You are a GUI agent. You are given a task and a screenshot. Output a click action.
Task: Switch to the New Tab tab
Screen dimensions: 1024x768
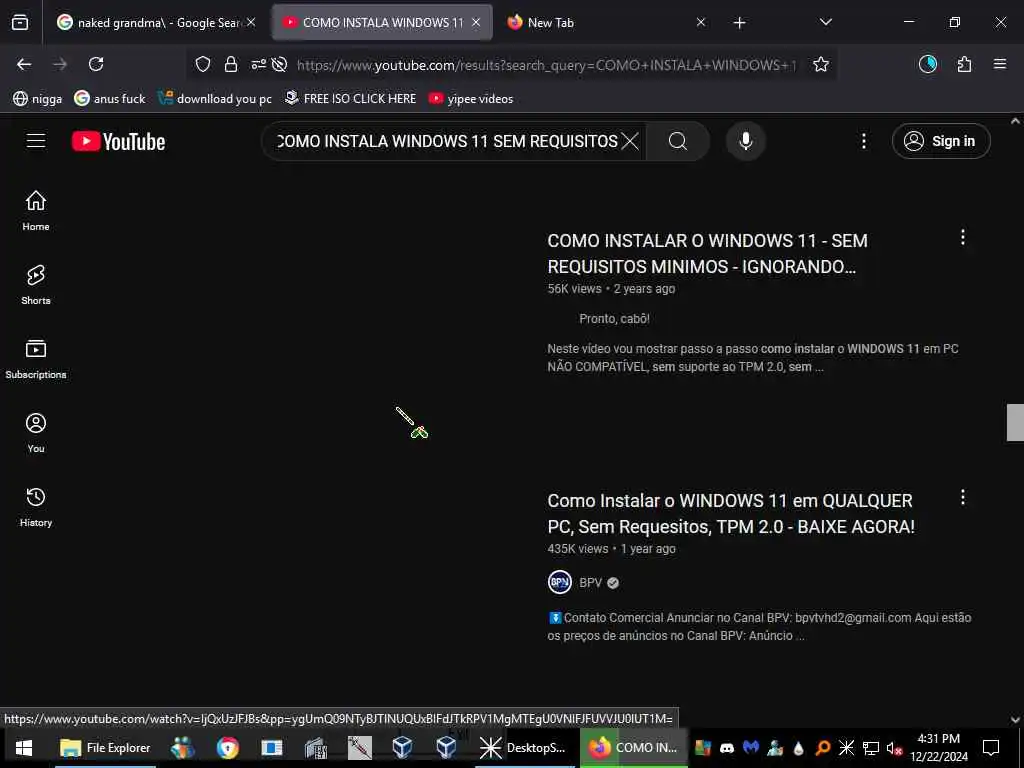551,22
